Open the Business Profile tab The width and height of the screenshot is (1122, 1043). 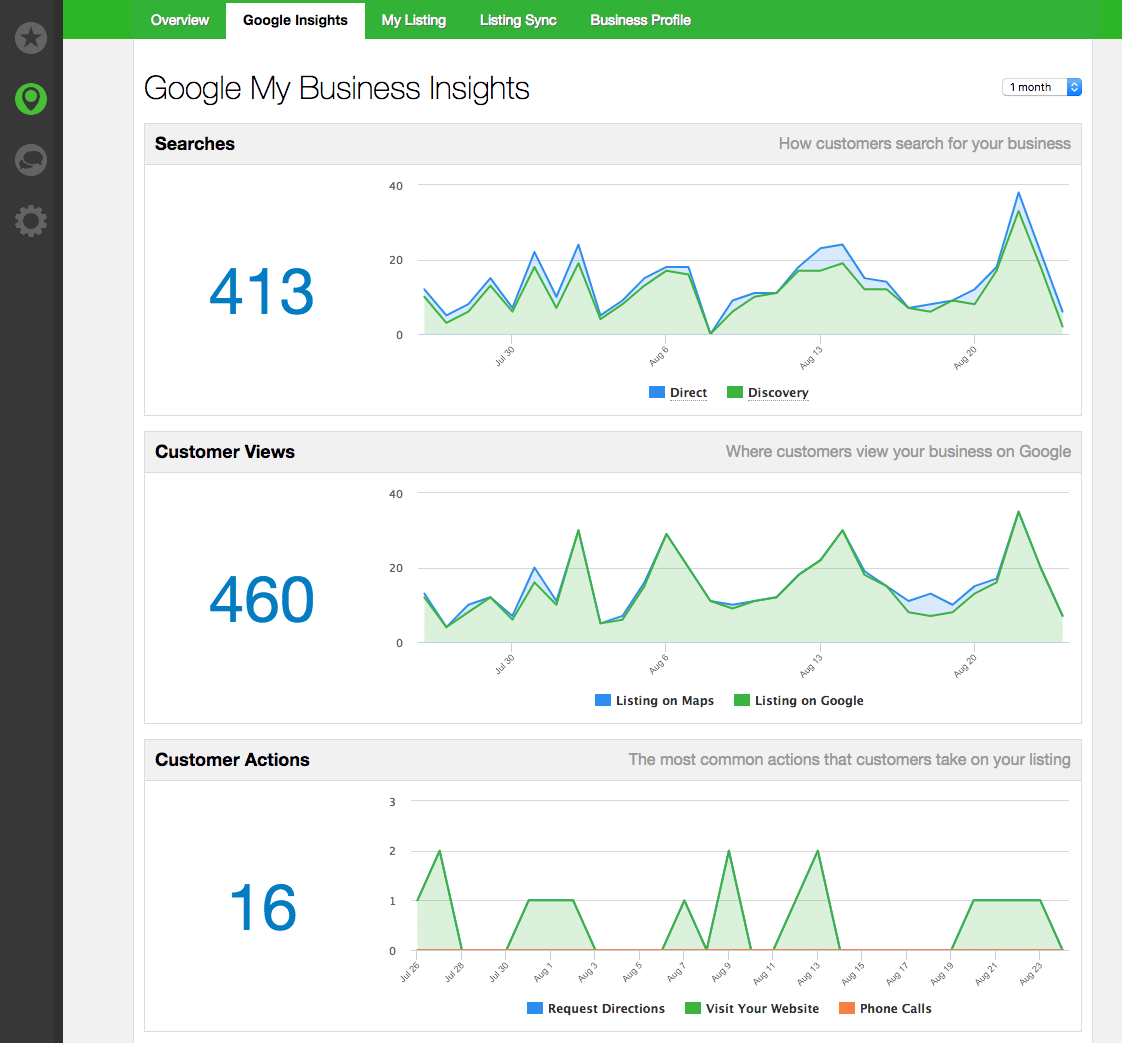click(x=640, y=20)
